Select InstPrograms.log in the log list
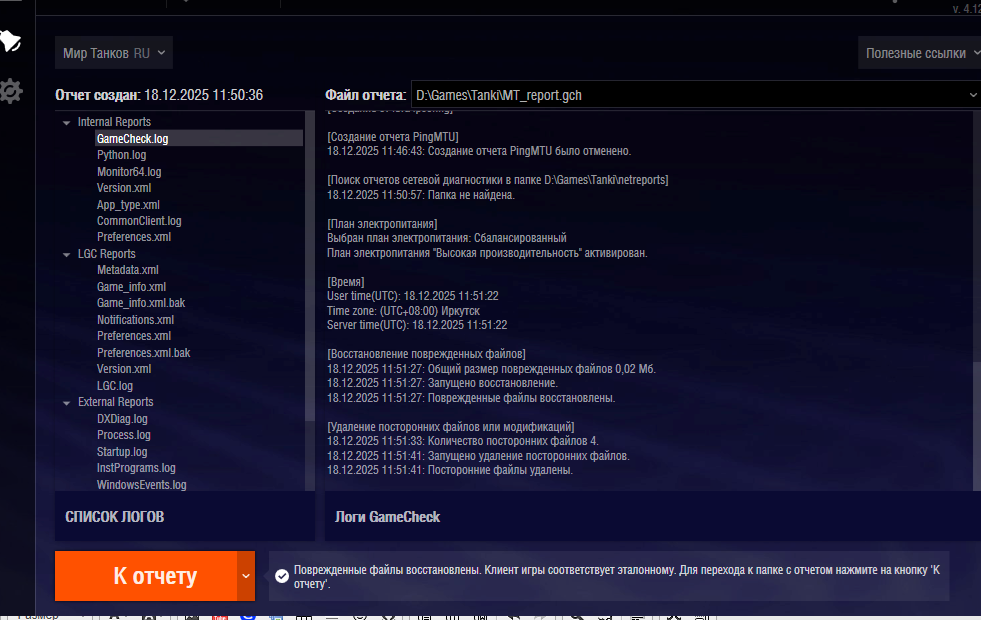Viewport: 981px width, 620px height. coord(136,468)
